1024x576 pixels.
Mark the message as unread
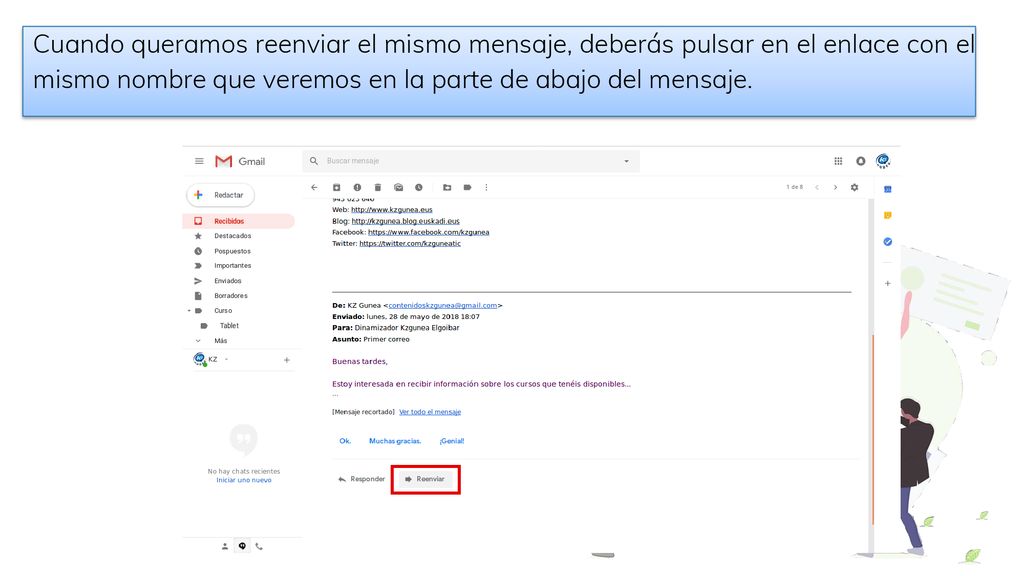398,187
